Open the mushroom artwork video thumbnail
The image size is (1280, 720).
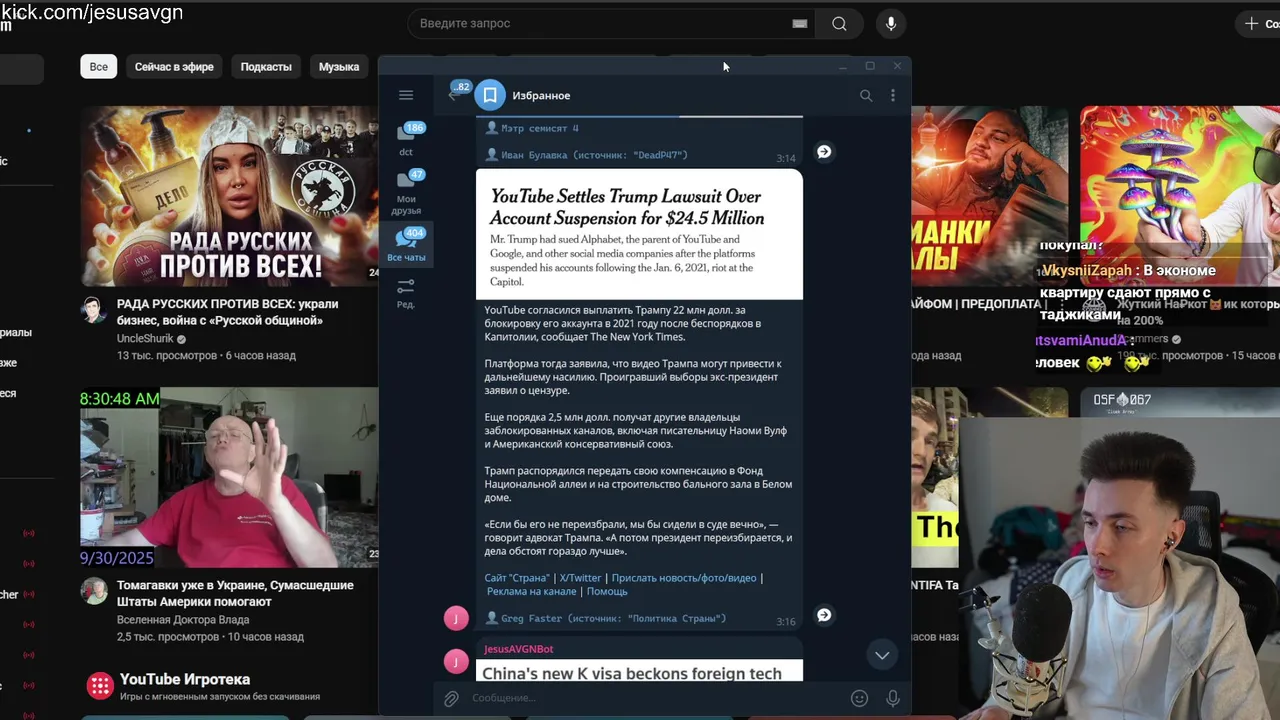[x=1180, y=195]
